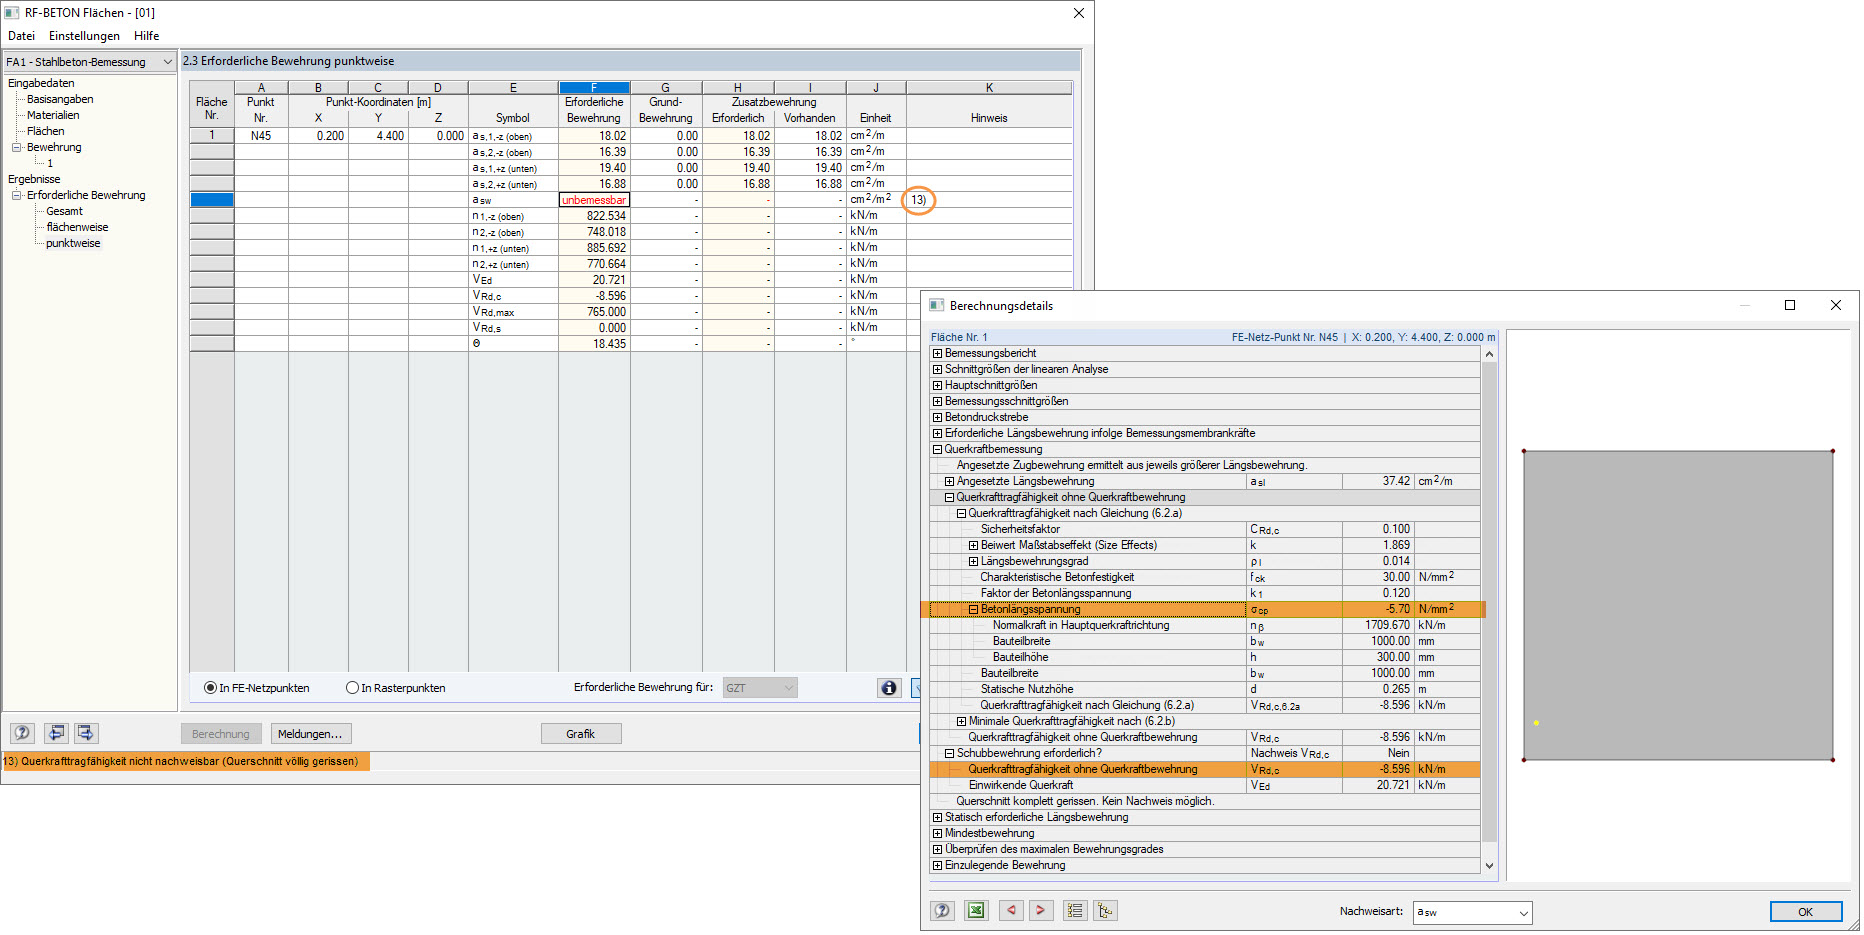Expand Angesetzte Längsbewehrung row
This screenshot has height=935, width=1864.
949,481
